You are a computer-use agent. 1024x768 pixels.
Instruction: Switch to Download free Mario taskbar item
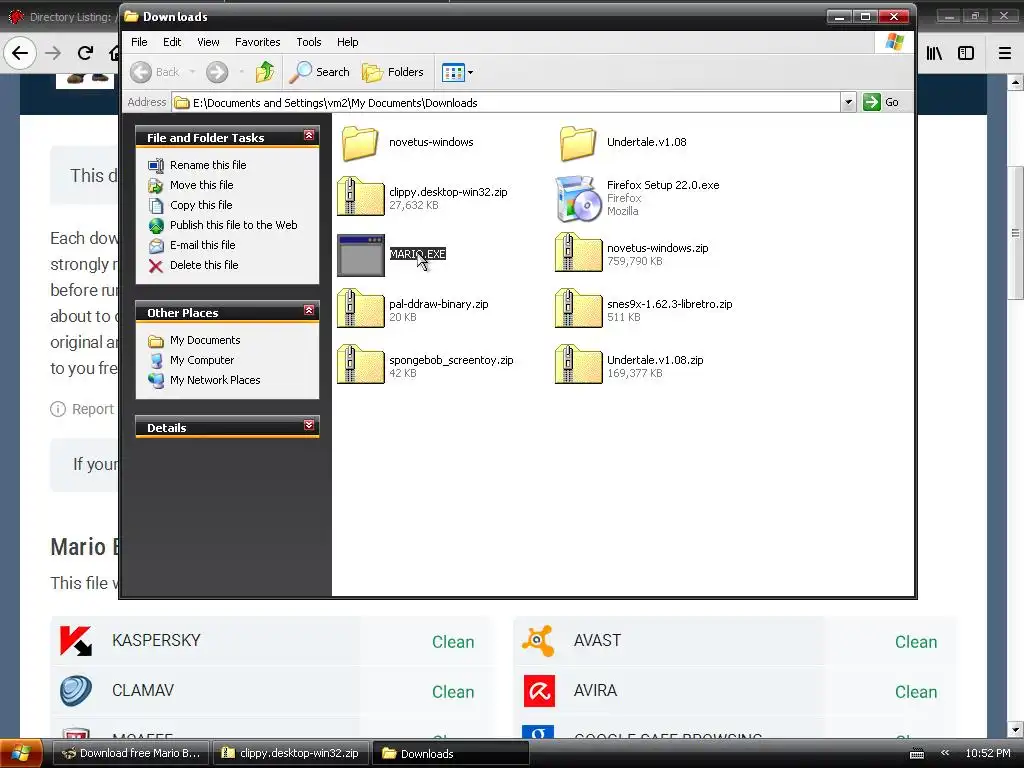[131, 753]
